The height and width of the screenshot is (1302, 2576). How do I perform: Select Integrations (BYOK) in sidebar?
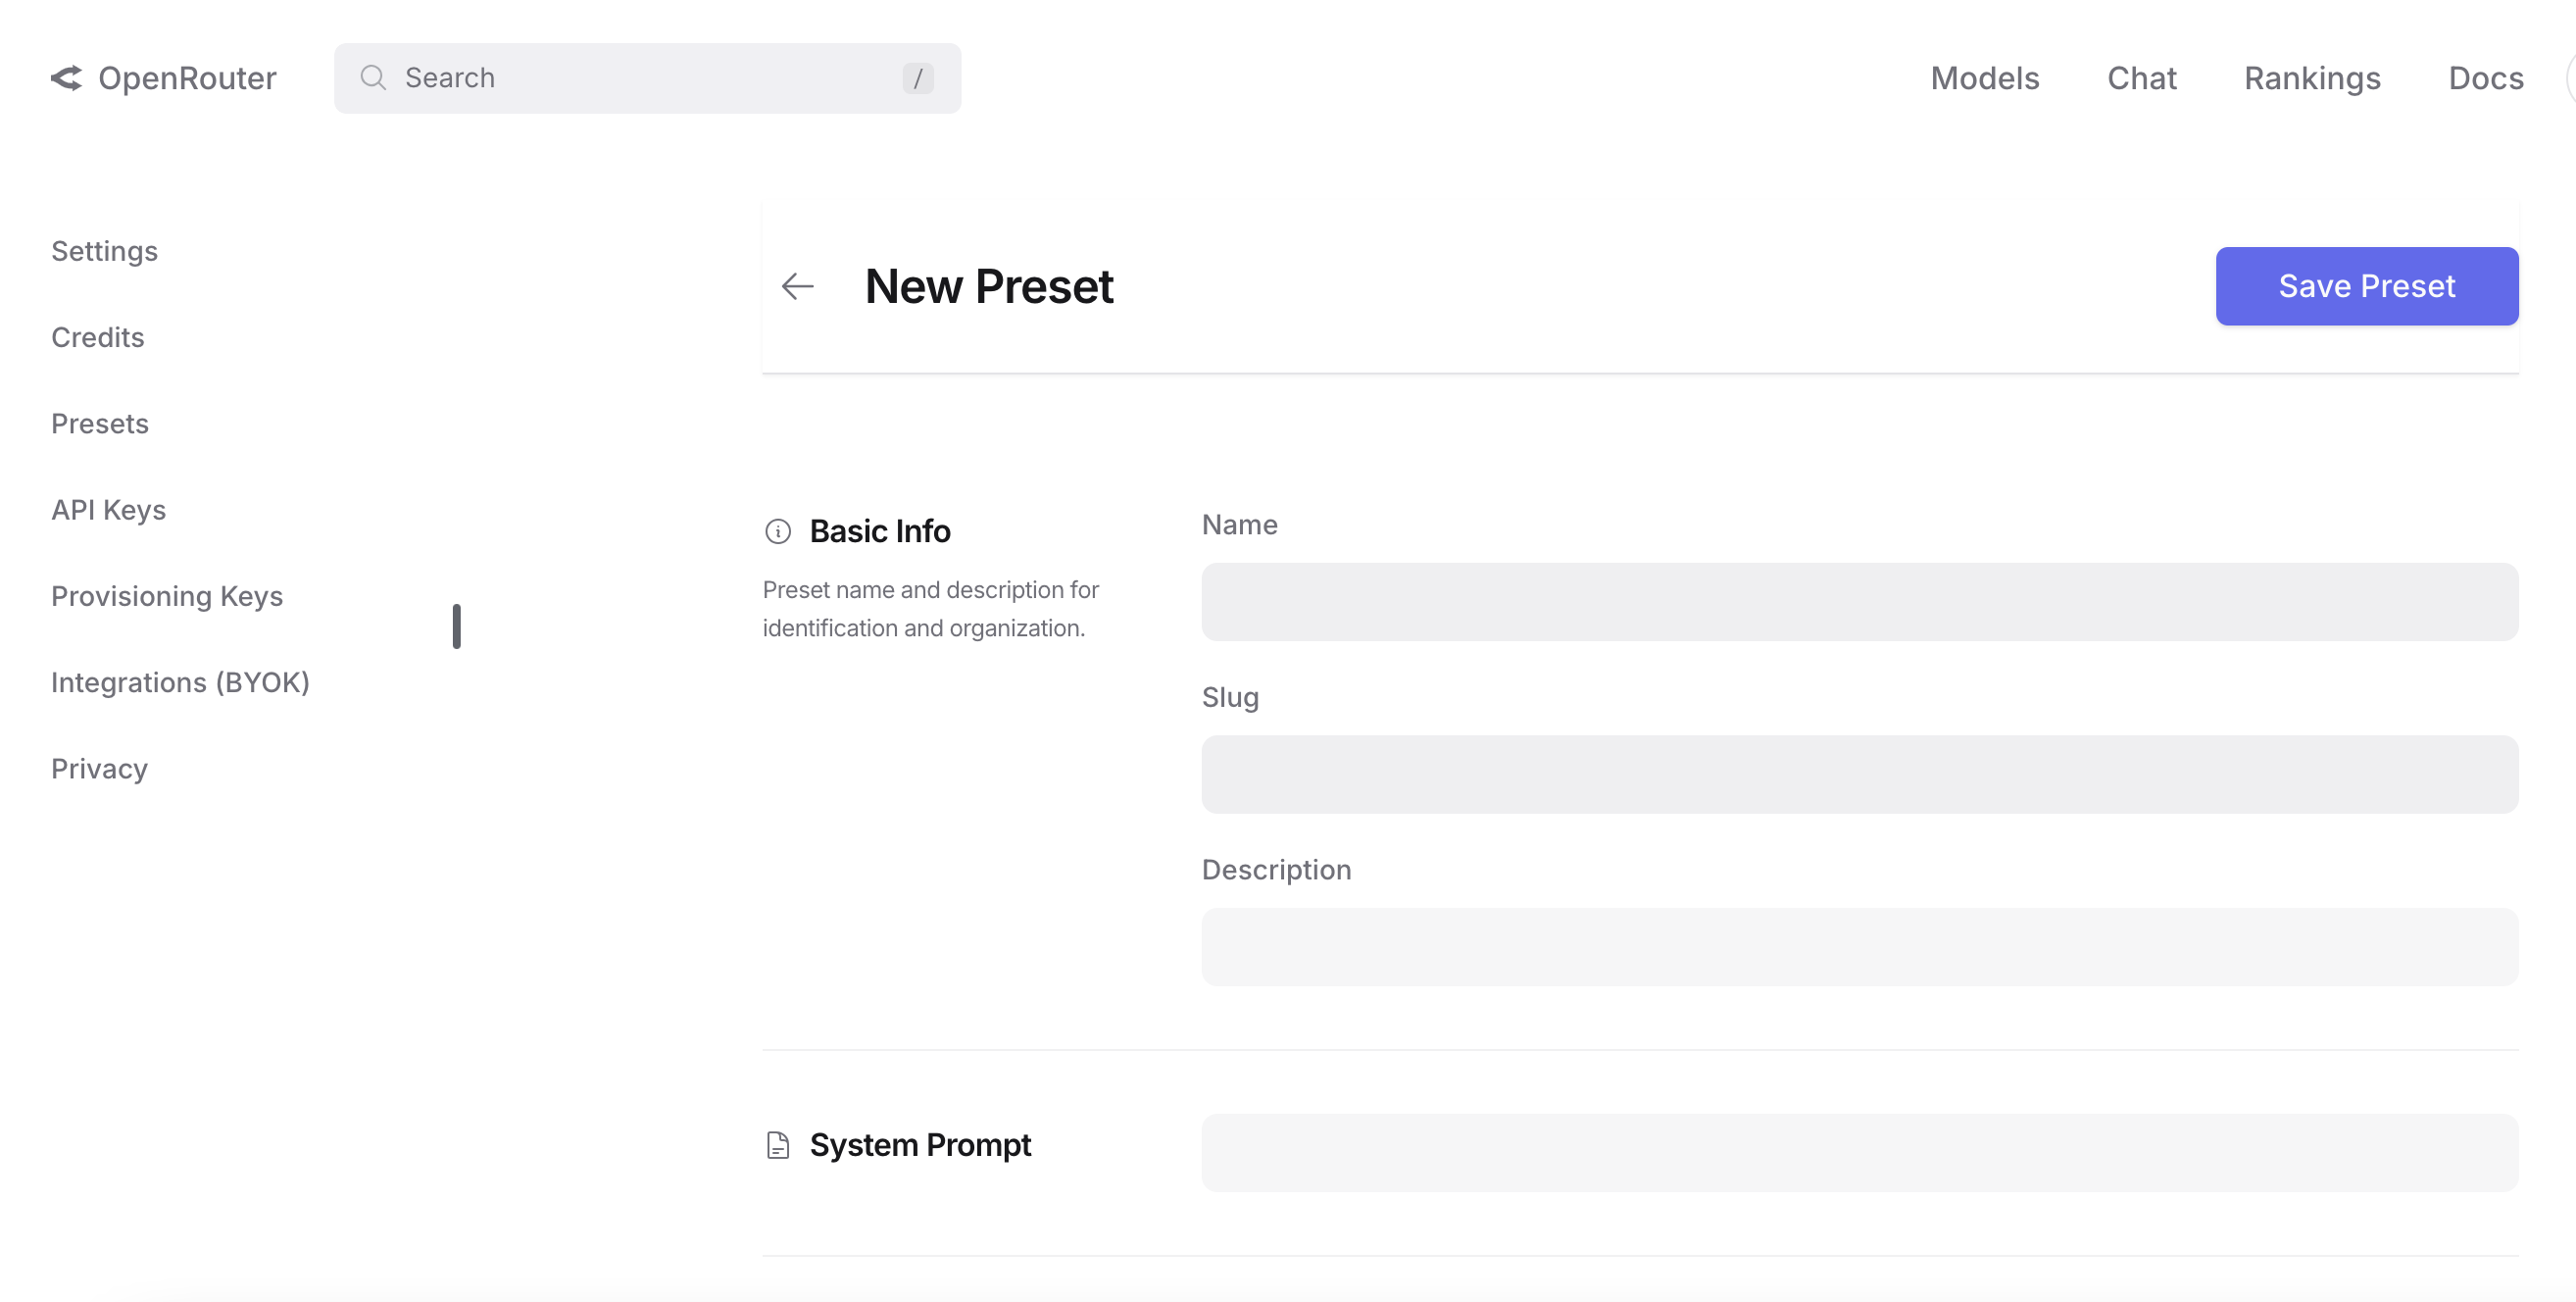point(181,682)
